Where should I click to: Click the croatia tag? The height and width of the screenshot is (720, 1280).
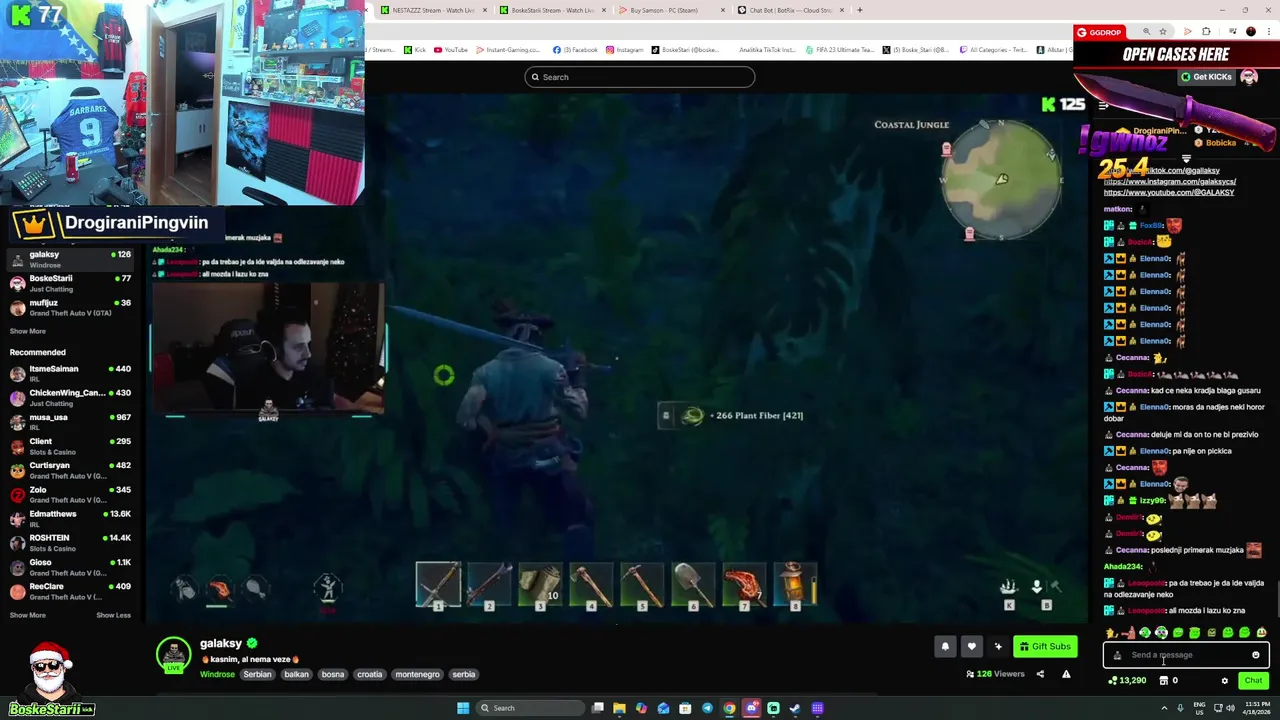[x=370, y=674]
